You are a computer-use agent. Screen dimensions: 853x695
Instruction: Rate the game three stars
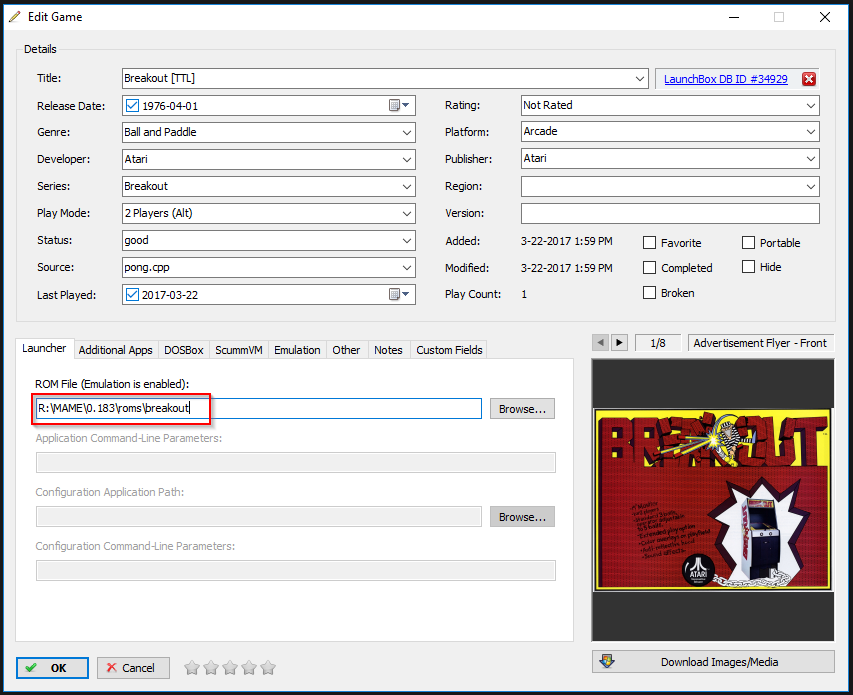[x=230, y=667]
